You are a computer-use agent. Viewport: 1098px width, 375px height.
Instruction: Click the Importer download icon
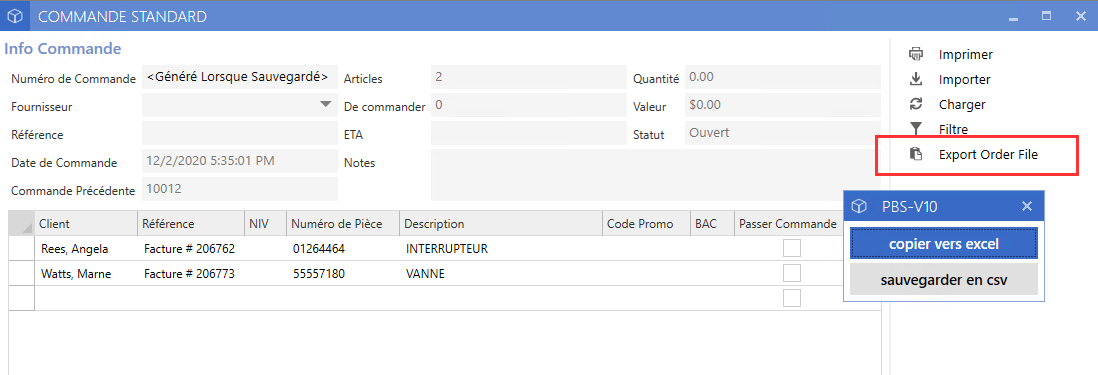click(x=916, y=79)
